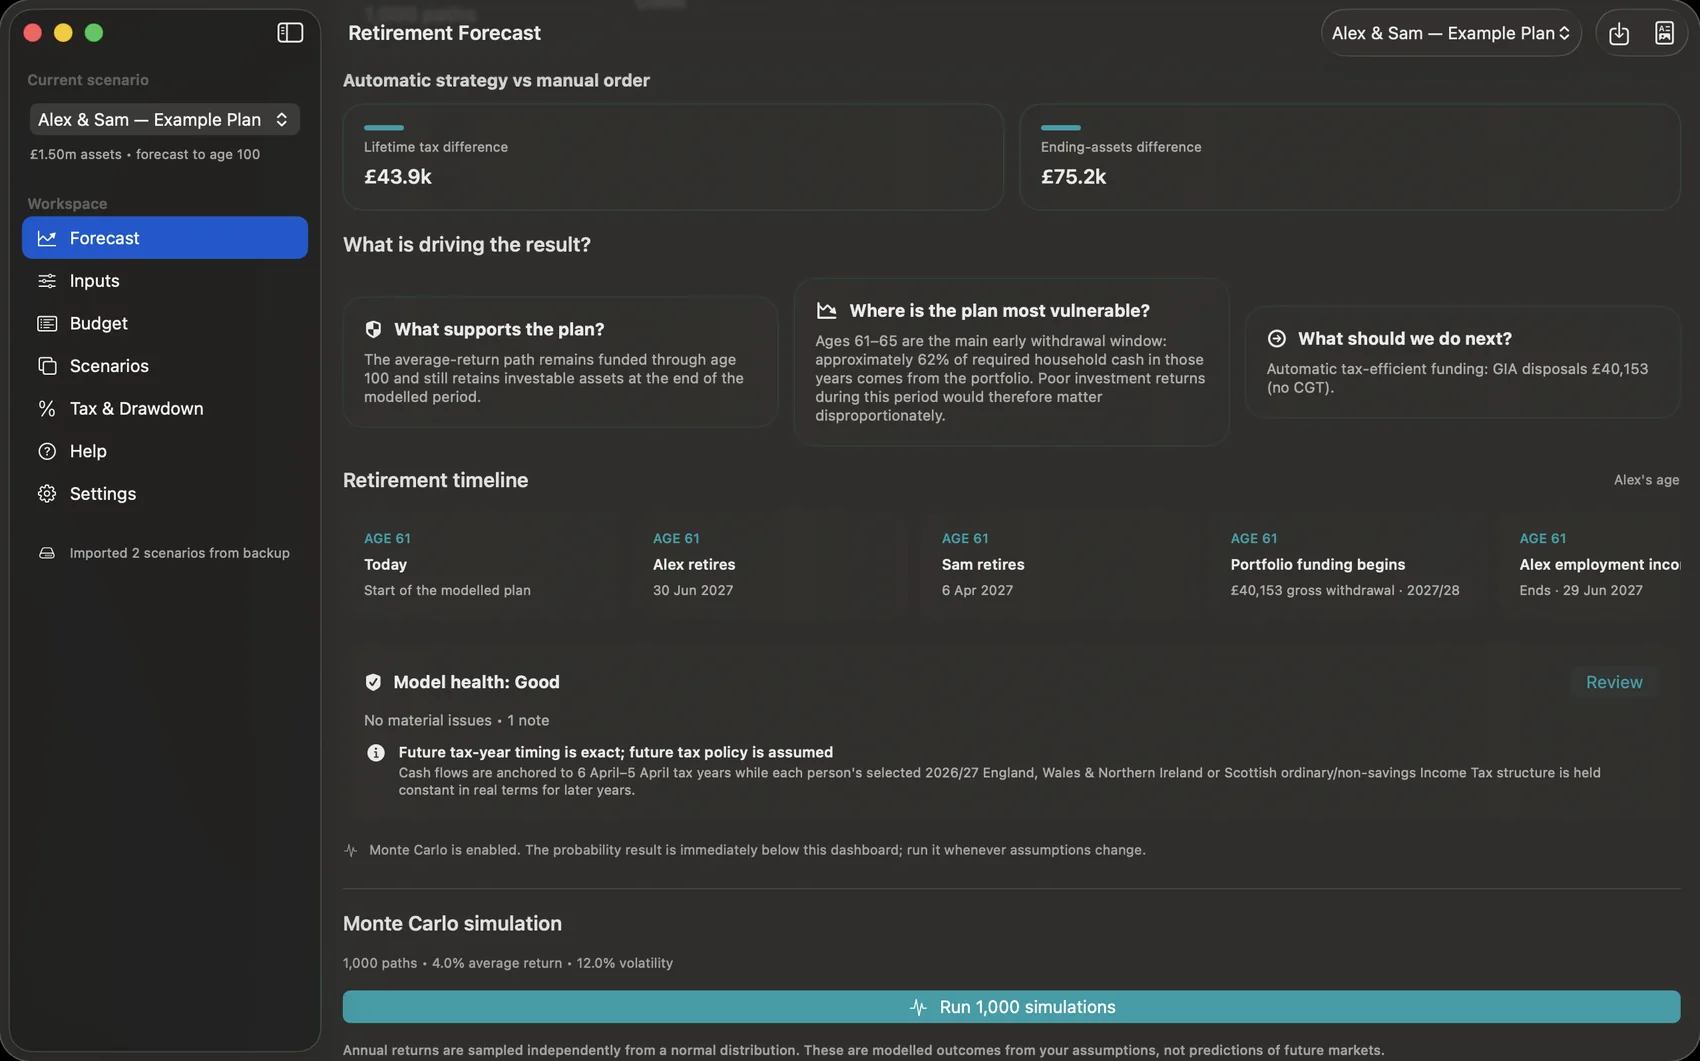Viewport: 1700px width, 1061px height.
Task: Open Help from the sidebar
Action: tap(165, 452)
